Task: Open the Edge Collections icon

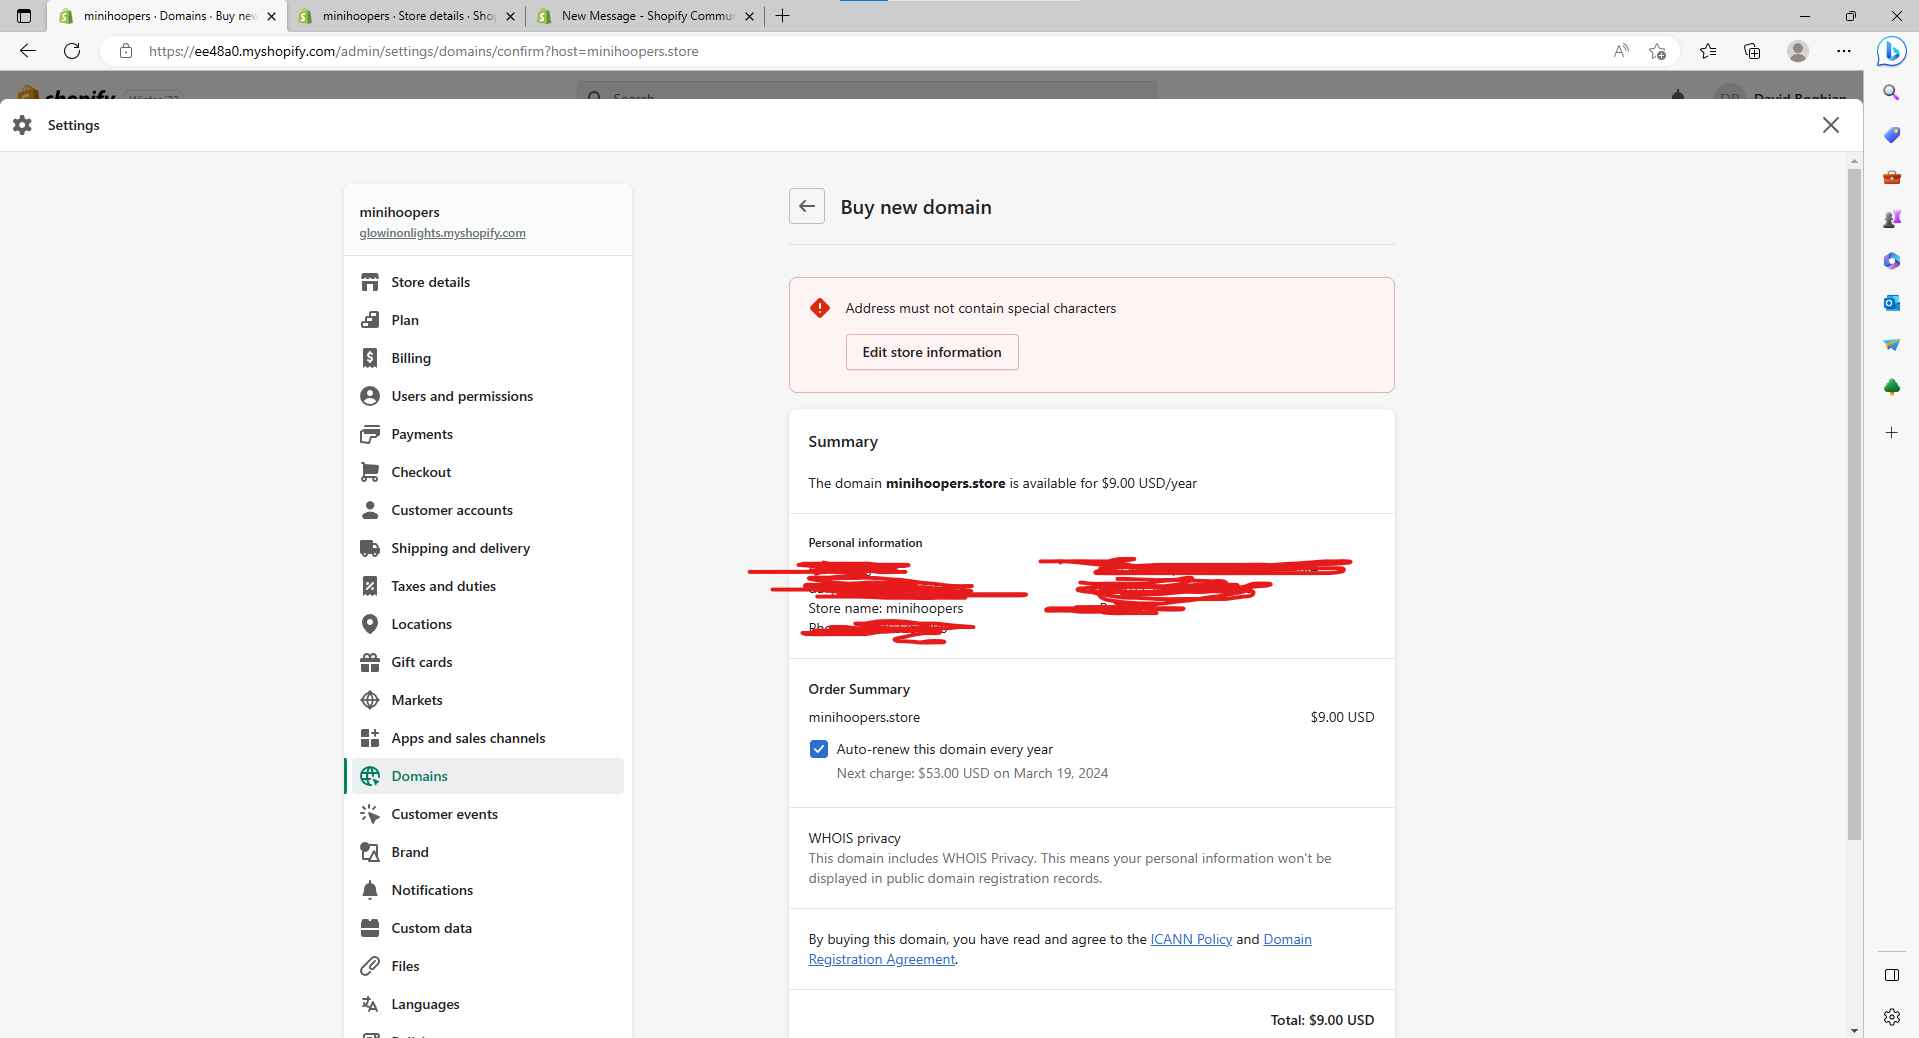Action: (1752, 51)
